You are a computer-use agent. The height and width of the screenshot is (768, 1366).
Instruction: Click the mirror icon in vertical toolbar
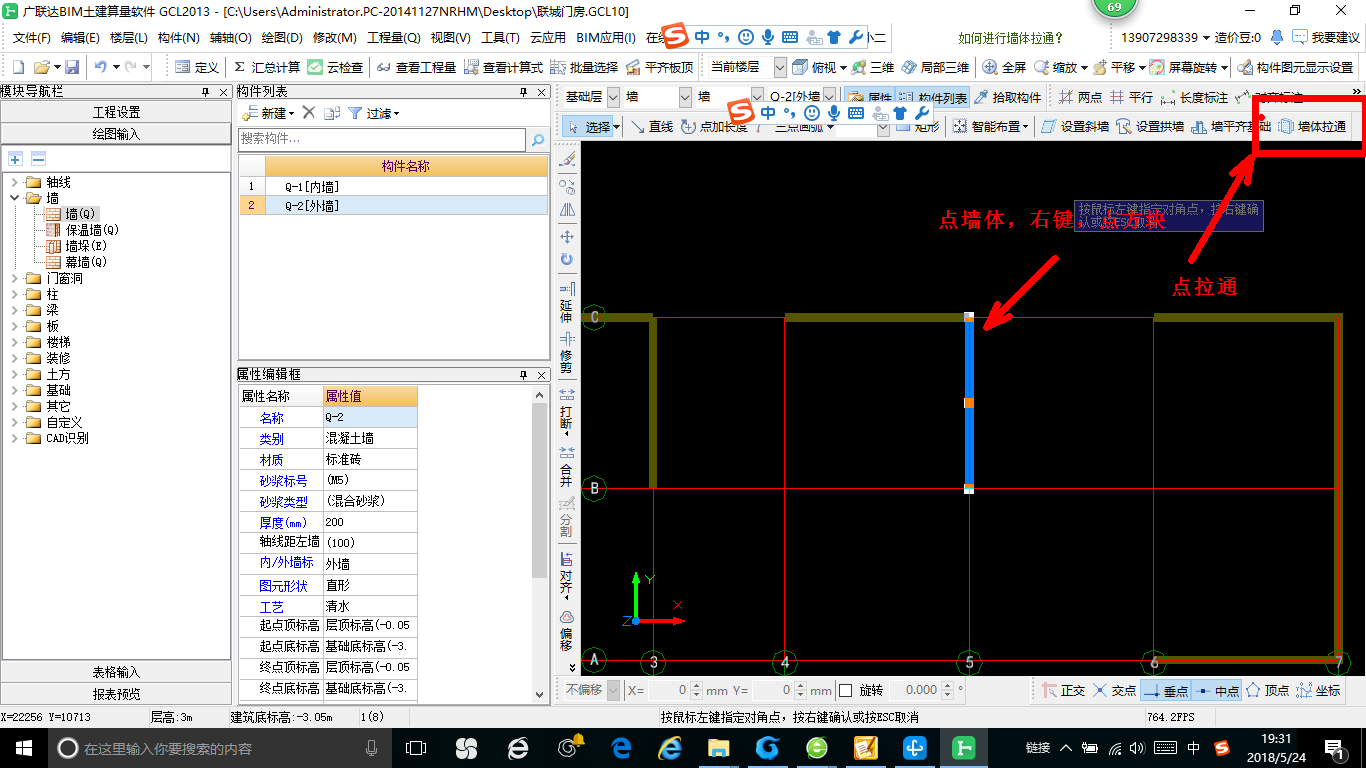[567, 210]
